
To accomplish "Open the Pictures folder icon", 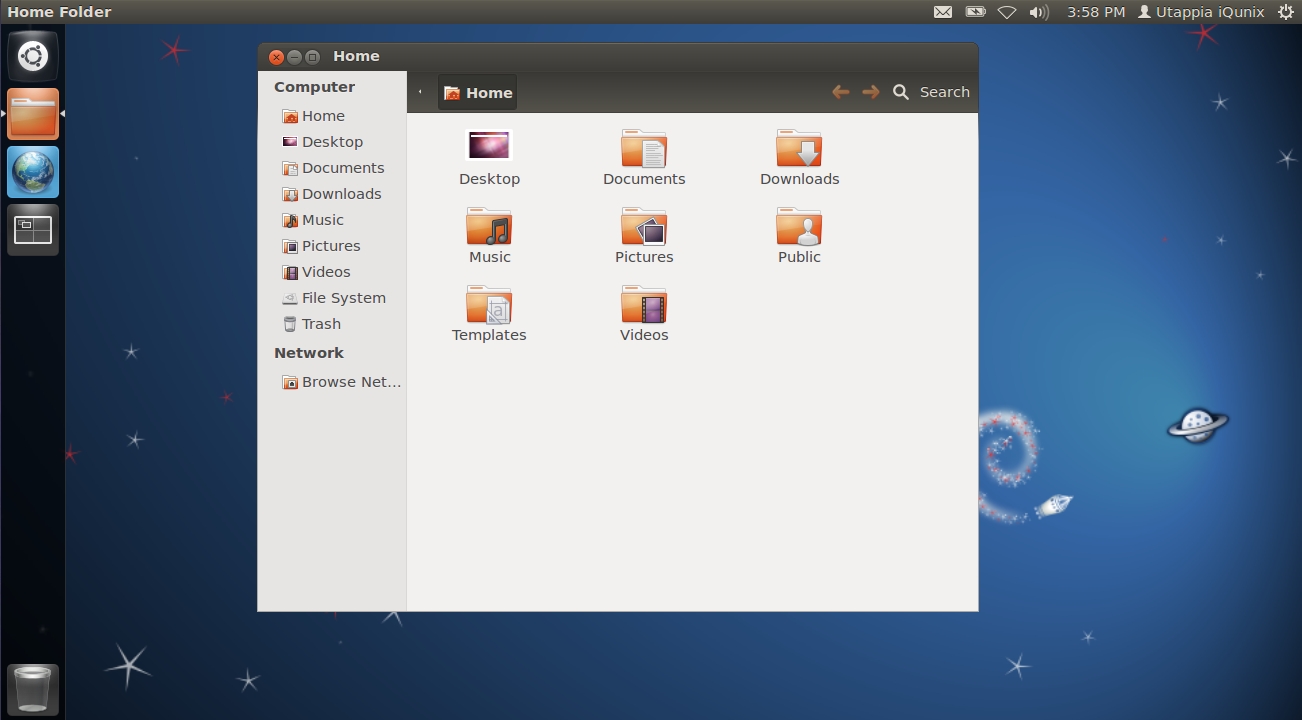I will pyautogui.click(x=643, y=228).
